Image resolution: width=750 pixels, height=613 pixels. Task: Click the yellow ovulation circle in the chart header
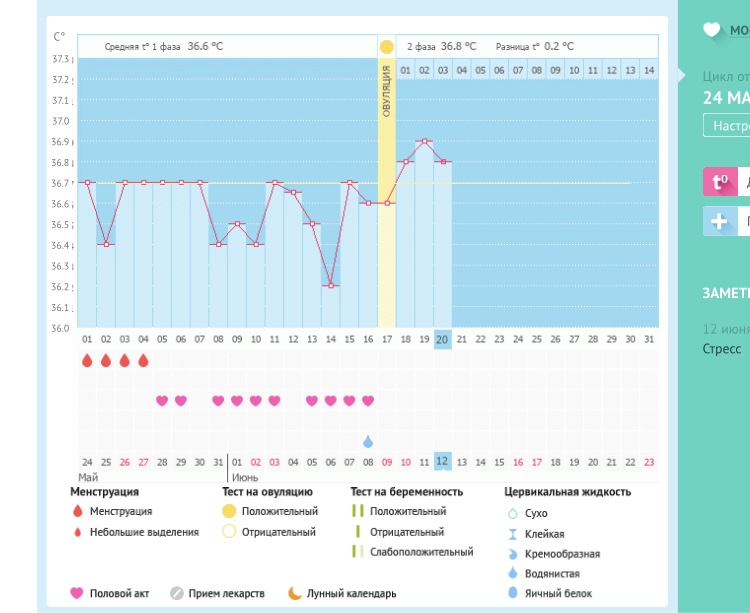386,47
